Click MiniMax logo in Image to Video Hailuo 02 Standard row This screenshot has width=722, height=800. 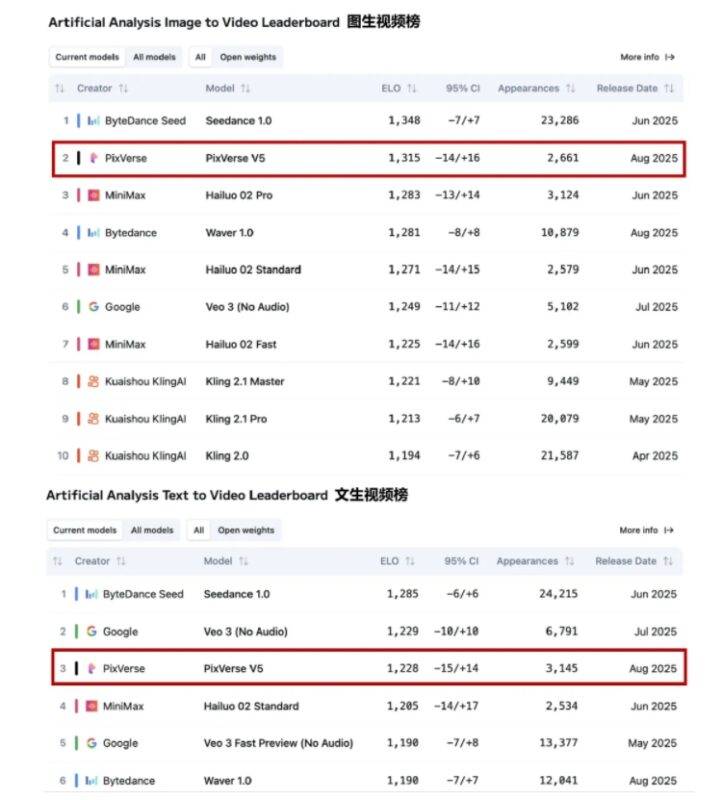click(93, 269)
